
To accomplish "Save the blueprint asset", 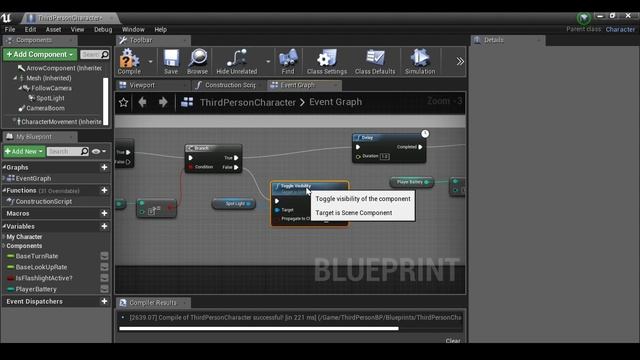I will tap(171, 61).
